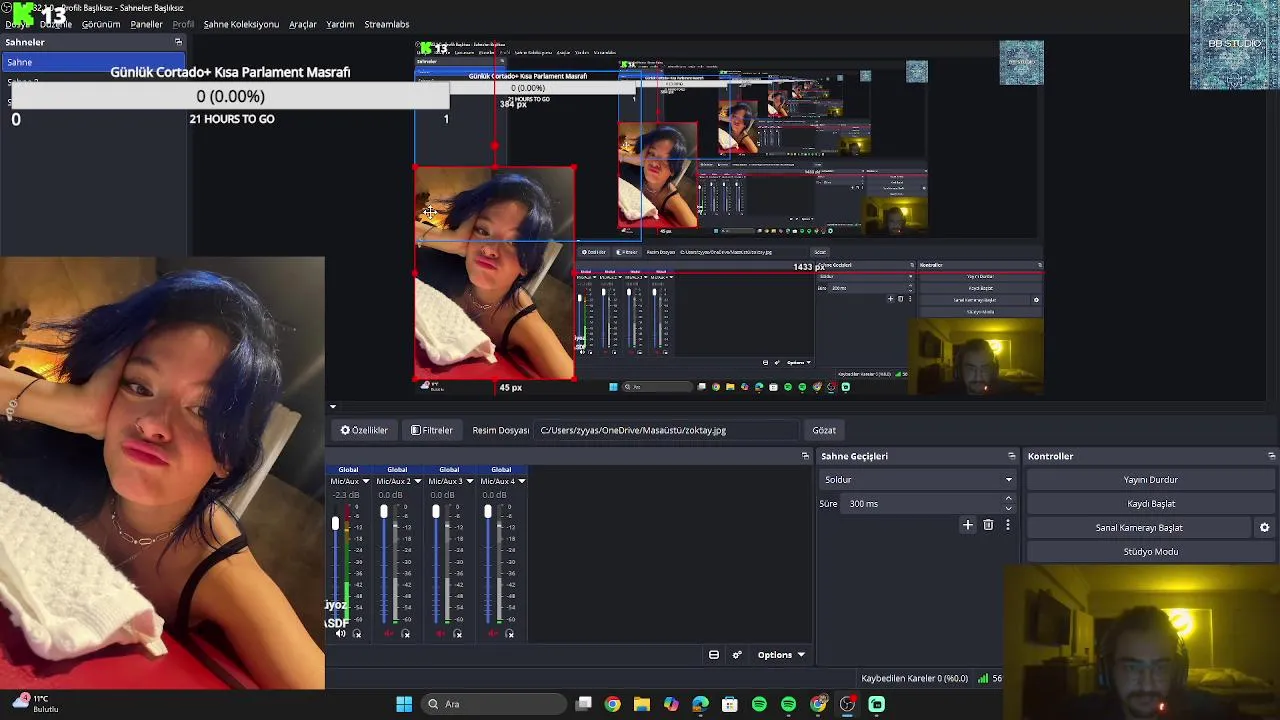Open the Streamlabs menu
Viewport: 1280px width, 720px height.
pyautogui.click(x=387, y=24)
